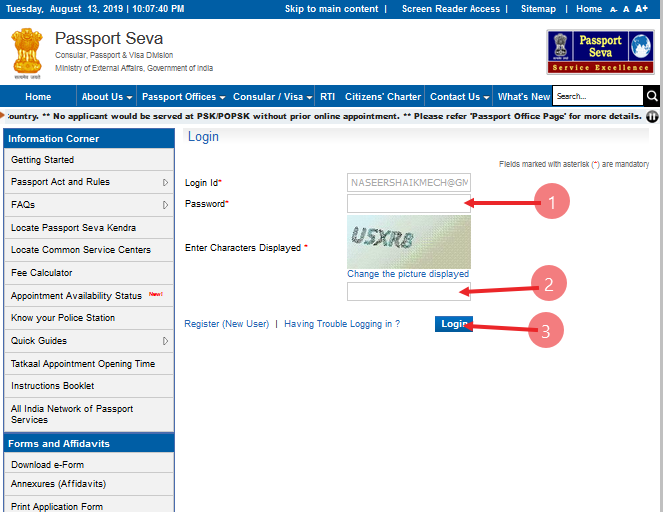Increase font size with A+ button

tap(641, 8)
